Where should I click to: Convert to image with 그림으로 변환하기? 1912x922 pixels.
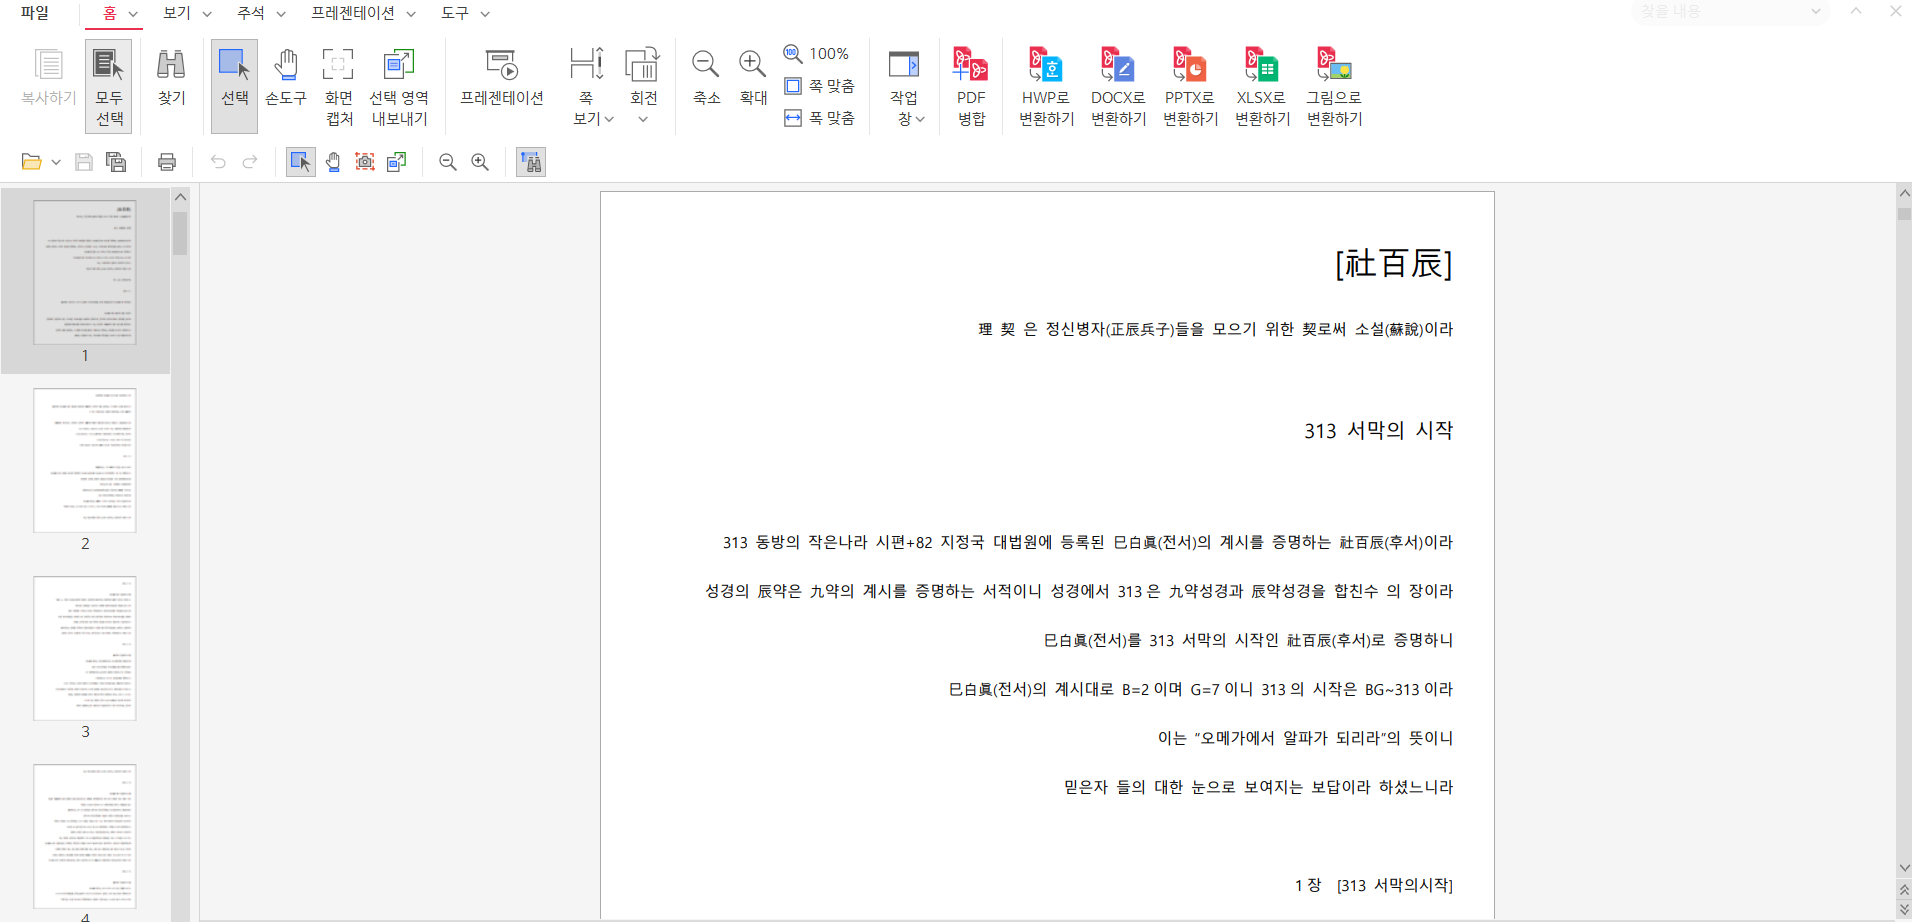click(1334, 86)
